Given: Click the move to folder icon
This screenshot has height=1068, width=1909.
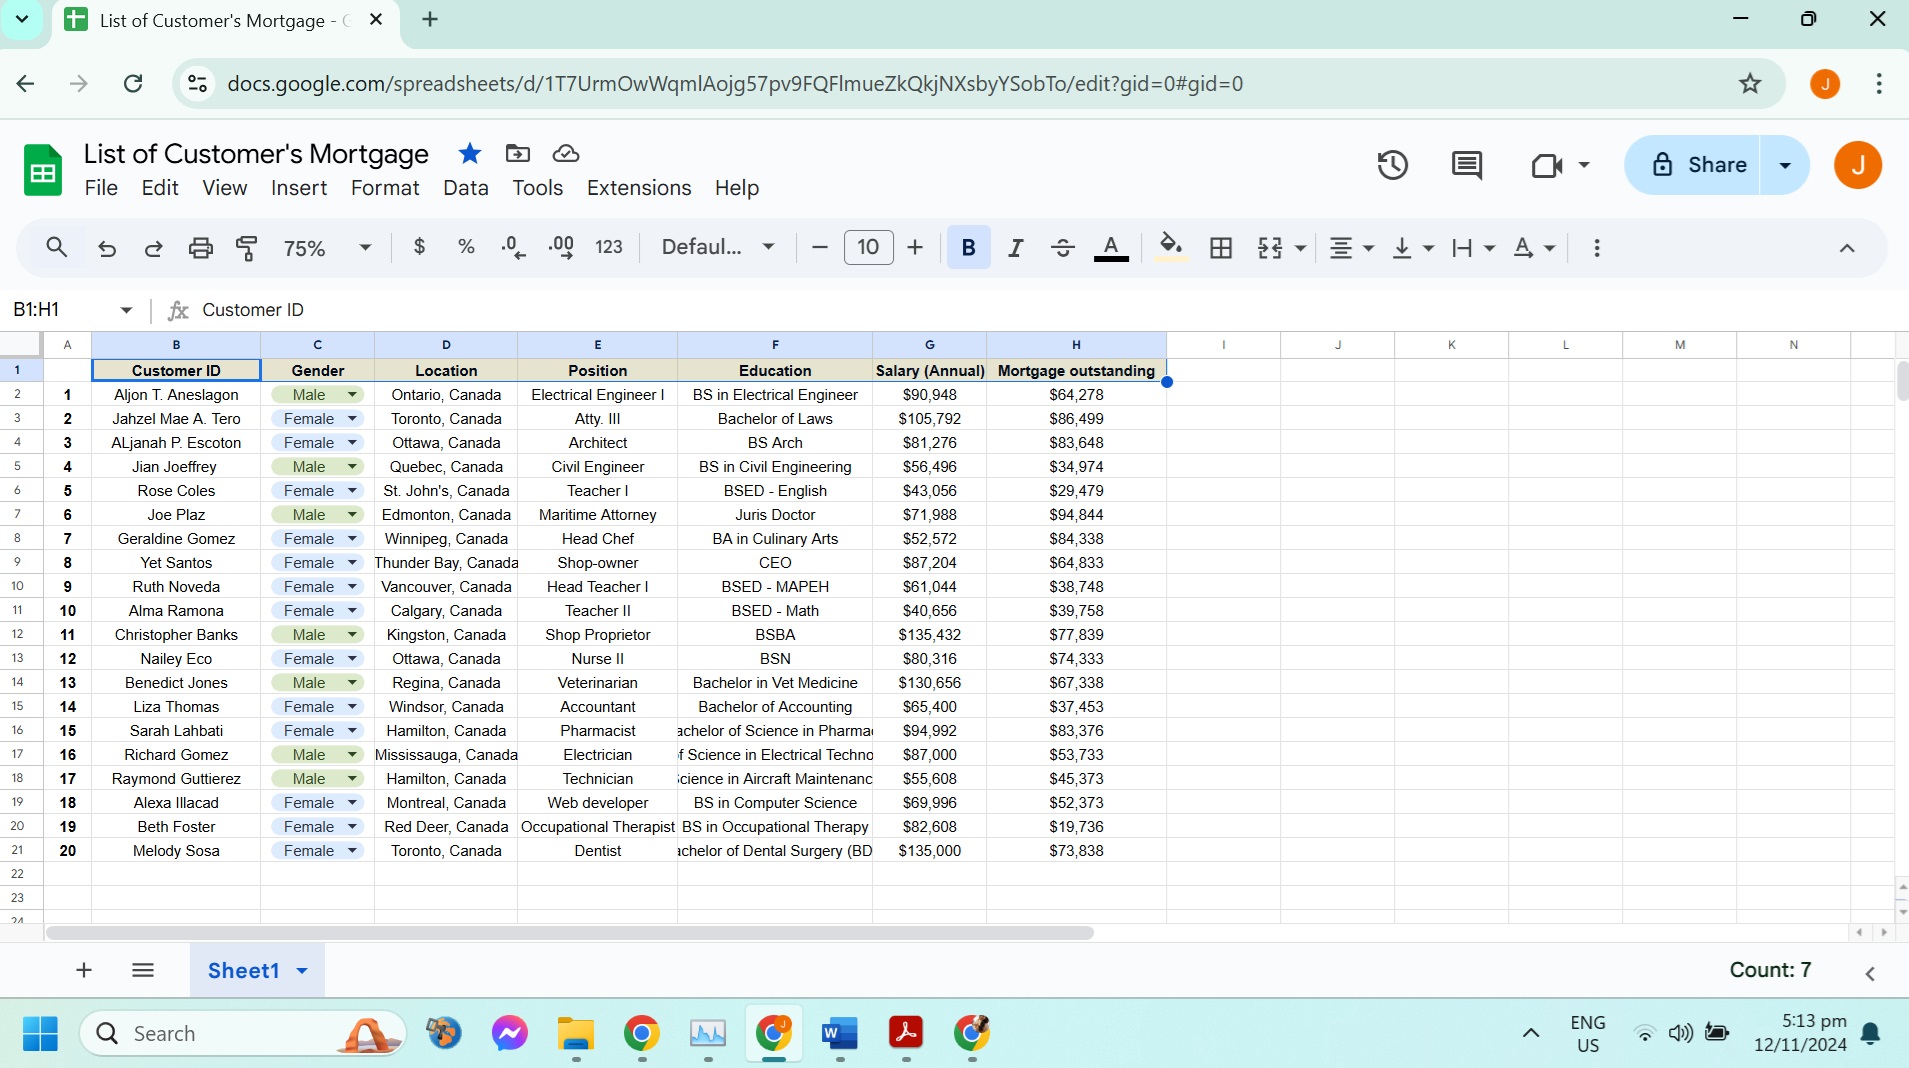Looking at the screenshot, I should [518, 153].
